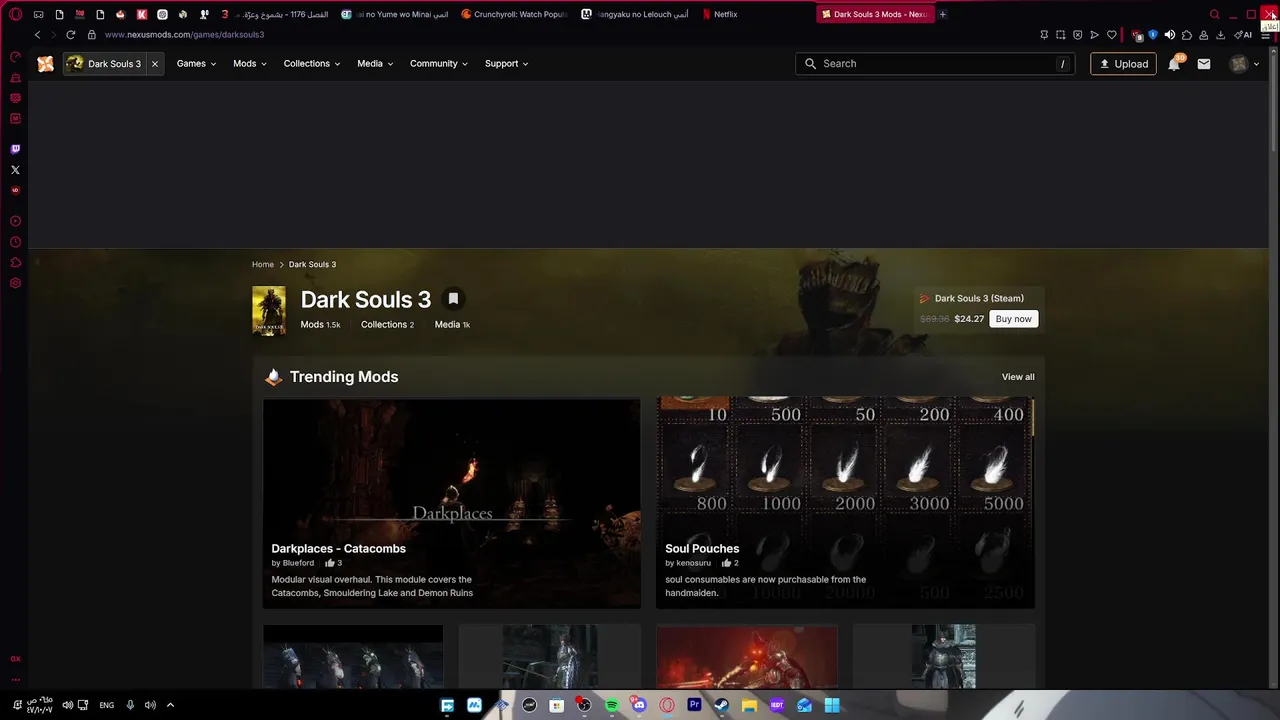Open the Community dropdown menu

pos(439,64)
